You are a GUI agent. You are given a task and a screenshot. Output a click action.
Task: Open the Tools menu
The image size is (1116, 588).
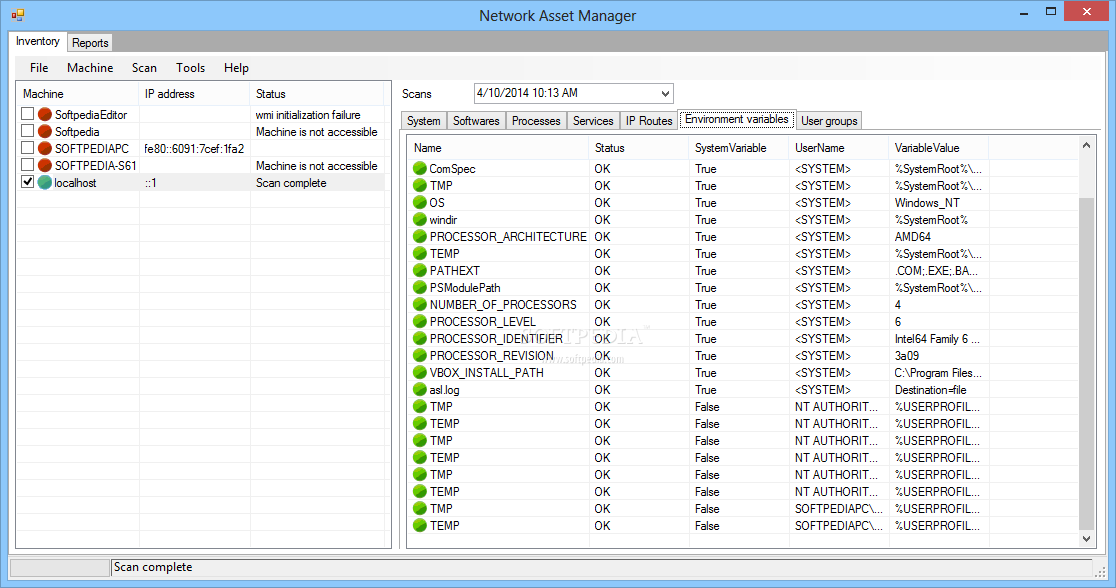191,68
